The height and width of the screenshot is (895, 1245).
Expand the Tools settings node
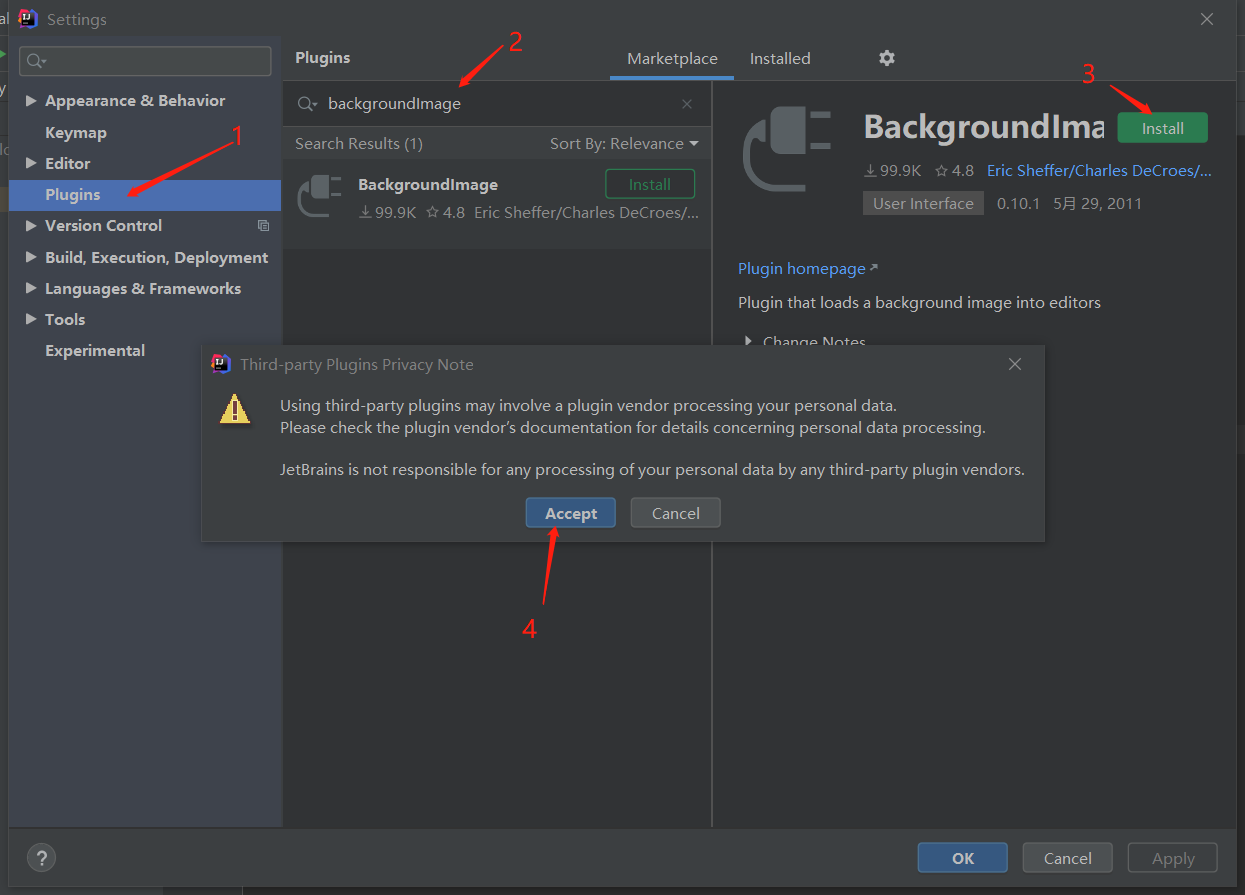(31, 320)
